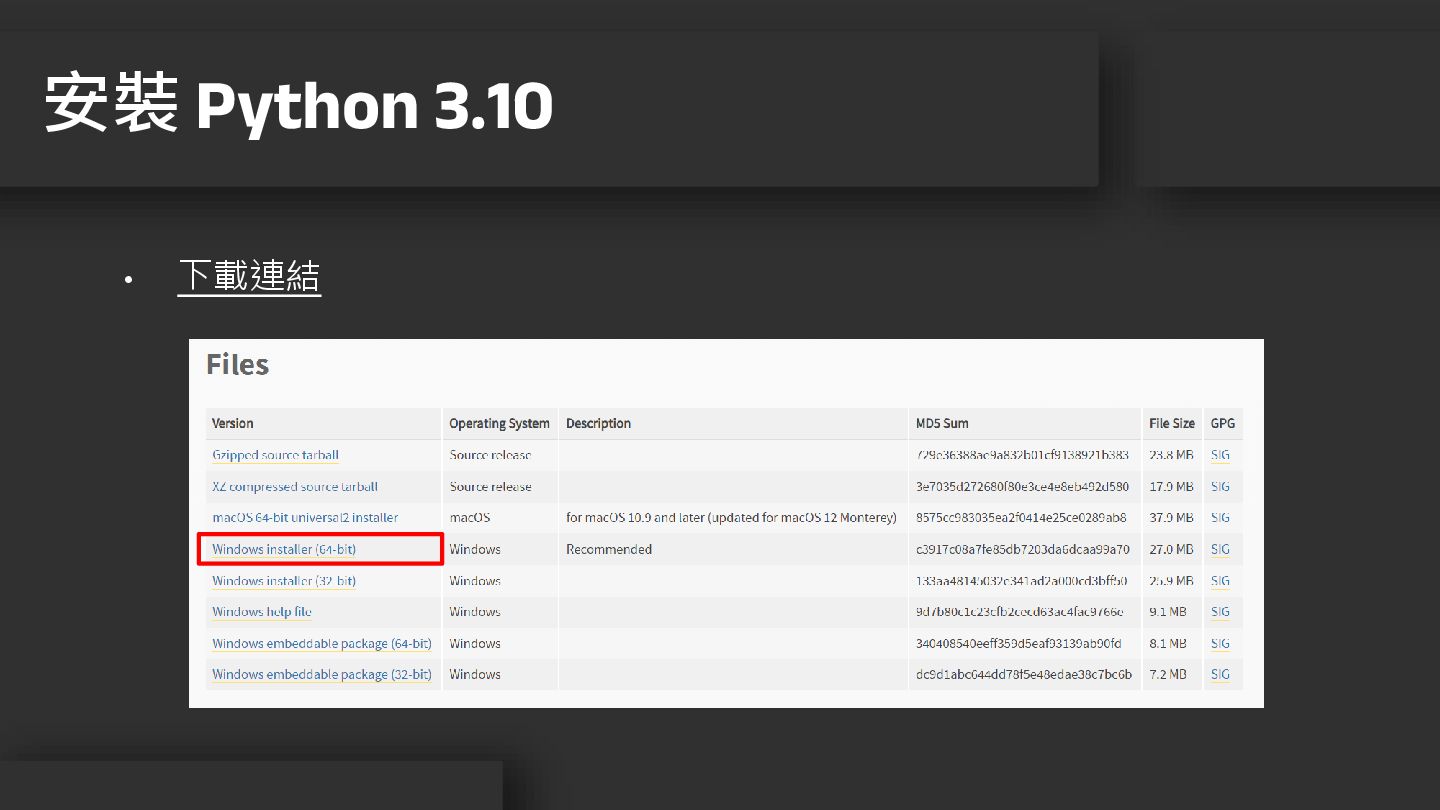Open the SIG link for Gzipped source tarball
Screen dimensions: 1440x810
pos(1220,455)
